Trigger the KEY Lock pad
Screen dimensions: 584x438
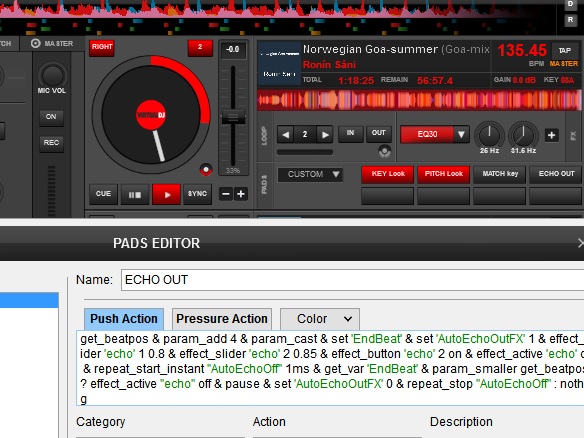point(388,174)
